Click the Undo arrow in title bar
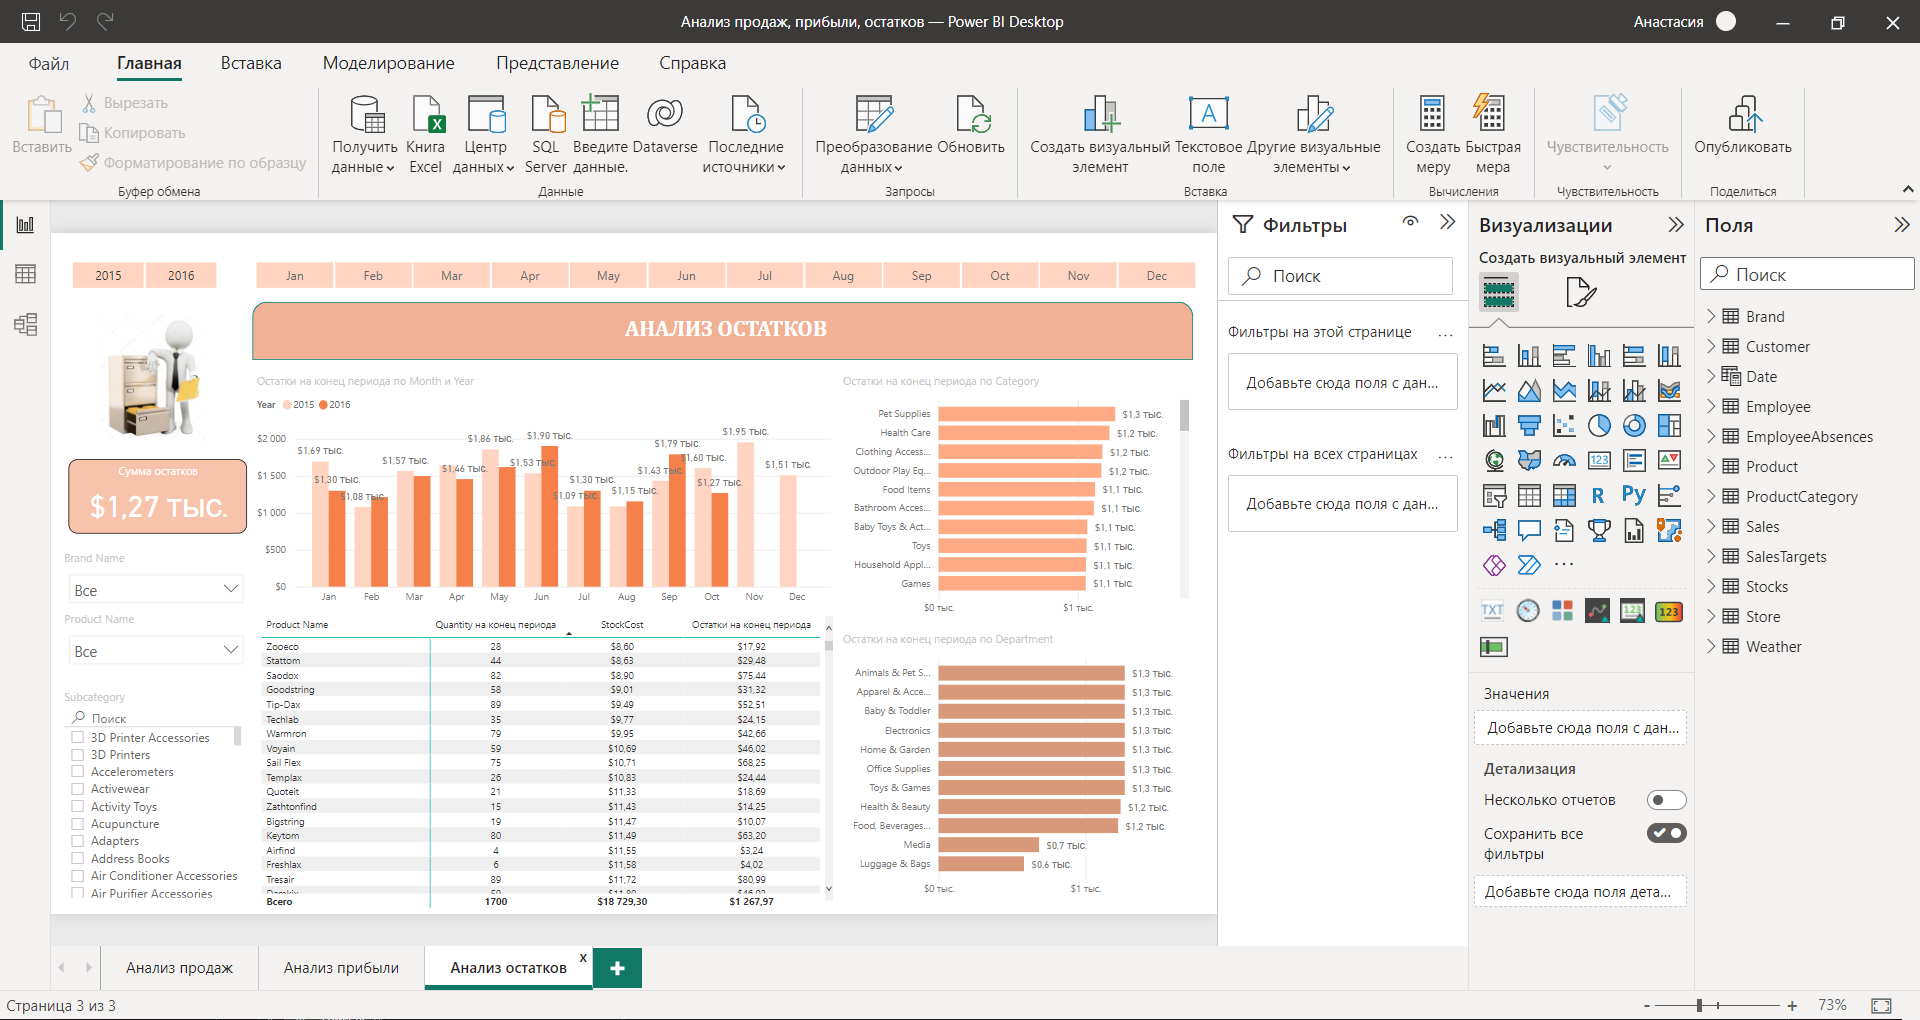 [68, 21]
